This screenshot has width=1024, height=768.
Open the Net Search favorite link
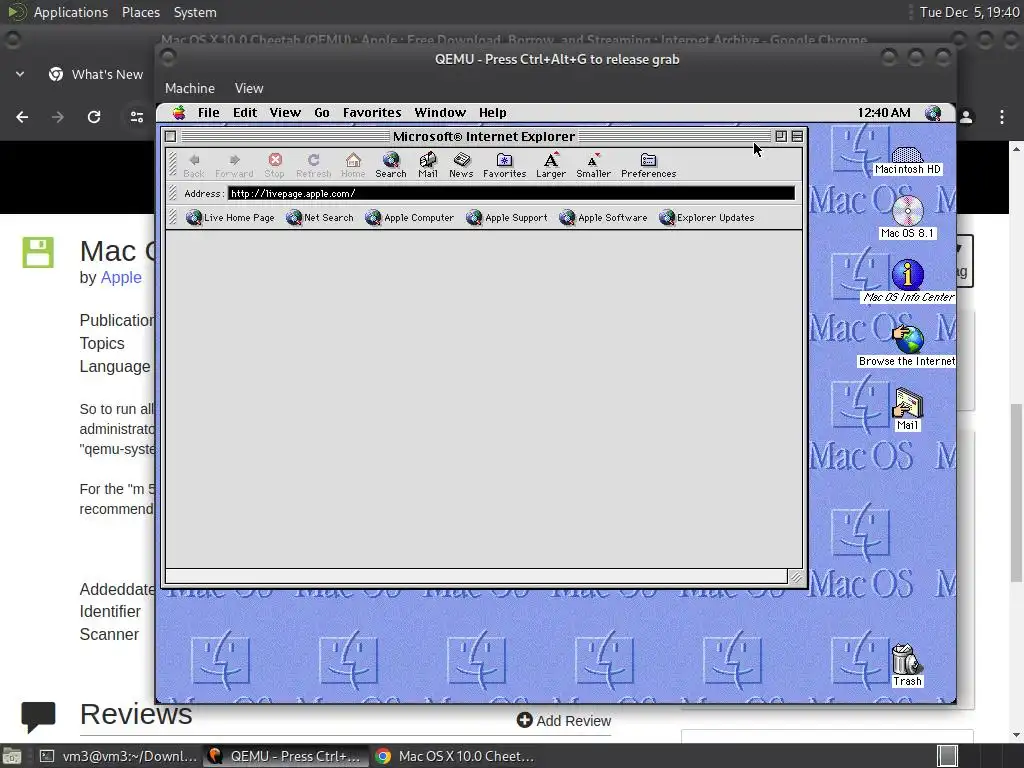[x=319, y=217]
